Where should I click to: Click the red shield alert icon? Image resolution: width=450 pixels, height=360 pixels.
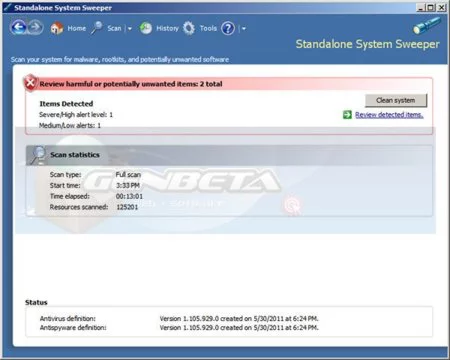(x=30, y=83)
